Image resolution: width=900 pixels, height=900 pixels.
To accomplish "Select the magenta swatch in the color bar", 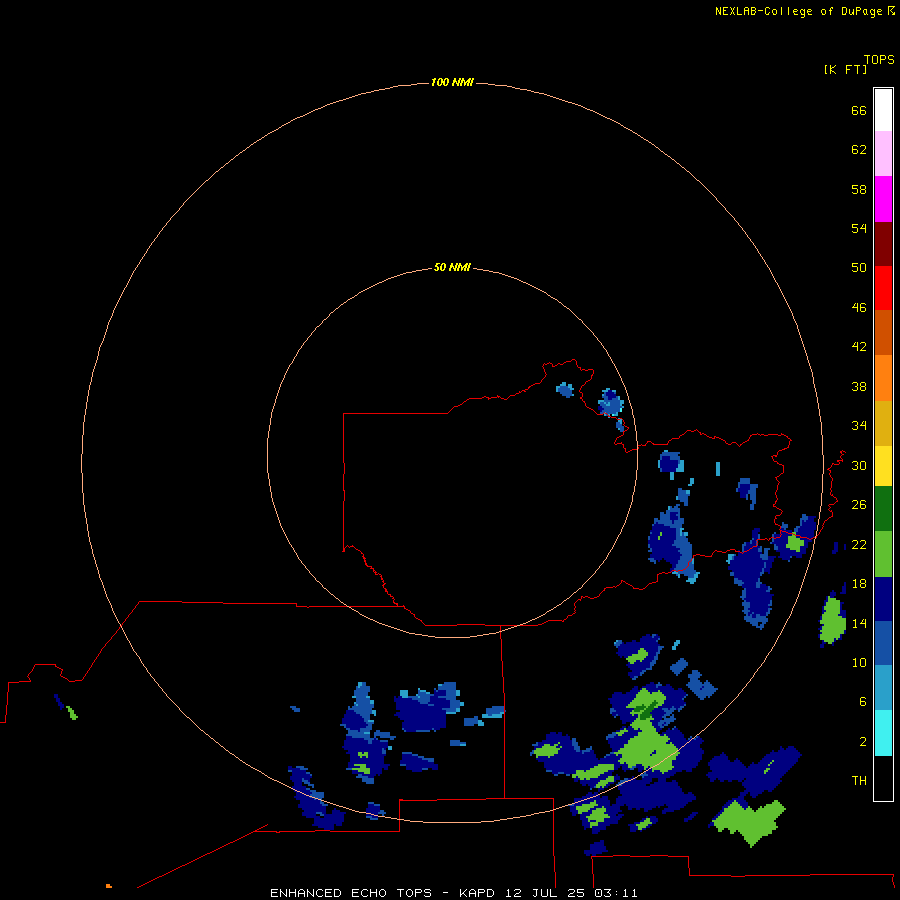I will pyautogui.click(x=883, y=199).
